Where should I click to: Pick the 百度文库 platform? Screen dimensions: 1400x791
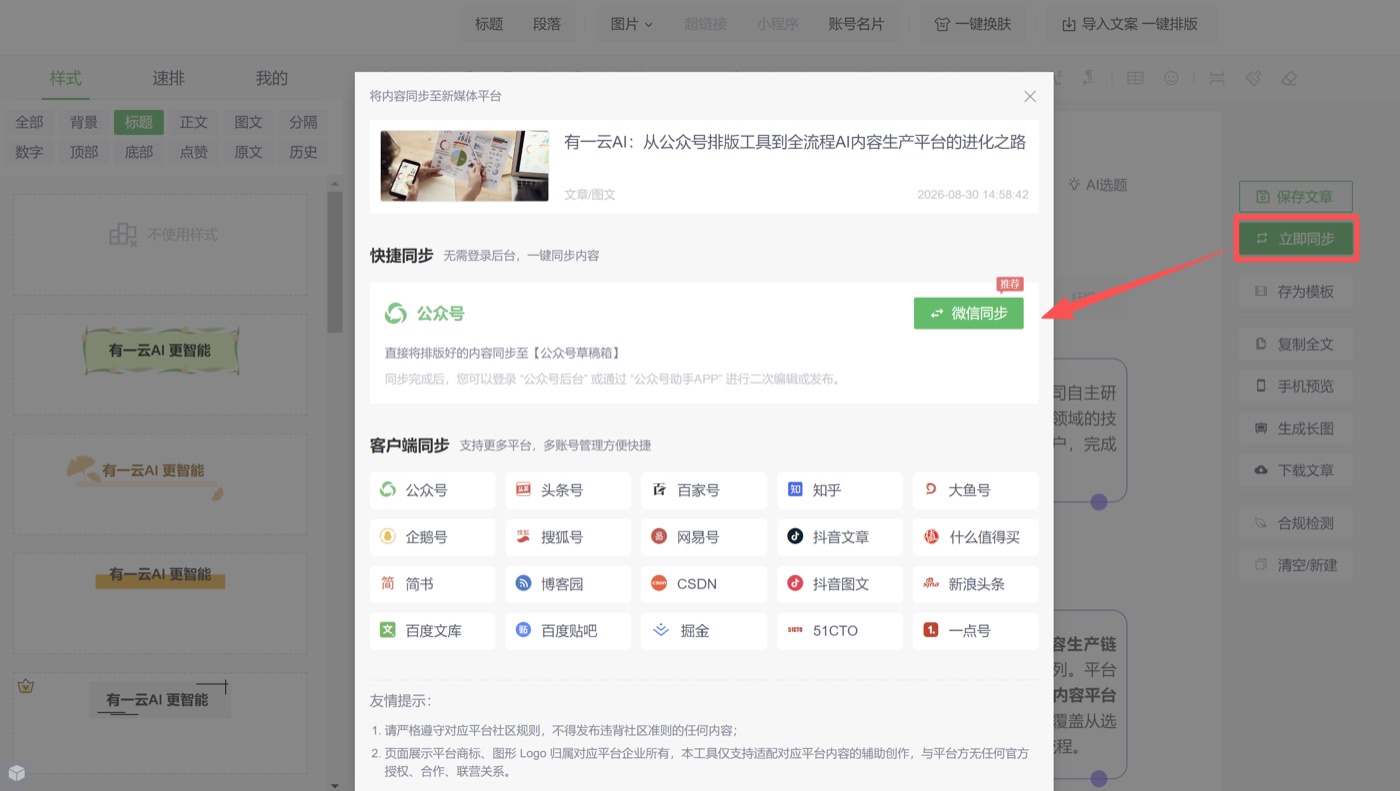coord(432,631)
